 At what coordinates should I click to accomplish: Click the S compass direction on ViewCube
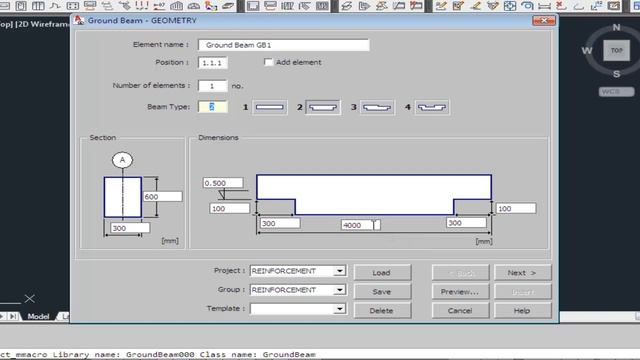pyautogui.click(x=616, y=74)
